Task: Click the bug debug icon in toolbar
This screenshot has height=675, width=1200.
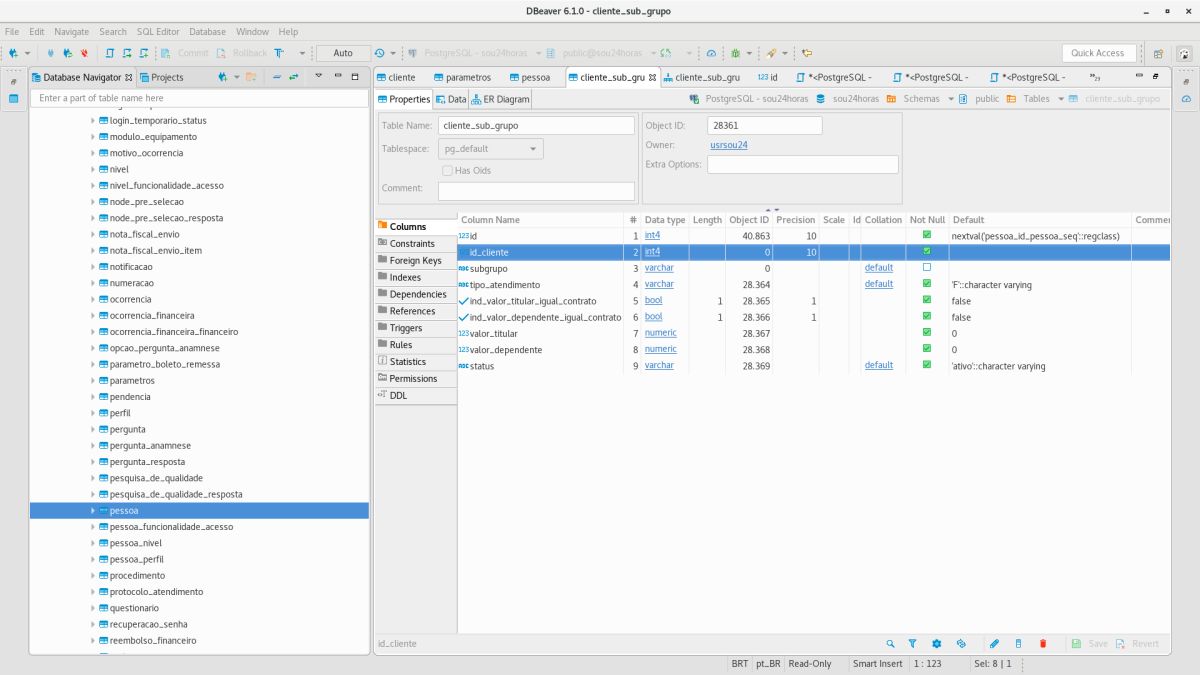Action: pyautogui.click(x=735, y=53)
